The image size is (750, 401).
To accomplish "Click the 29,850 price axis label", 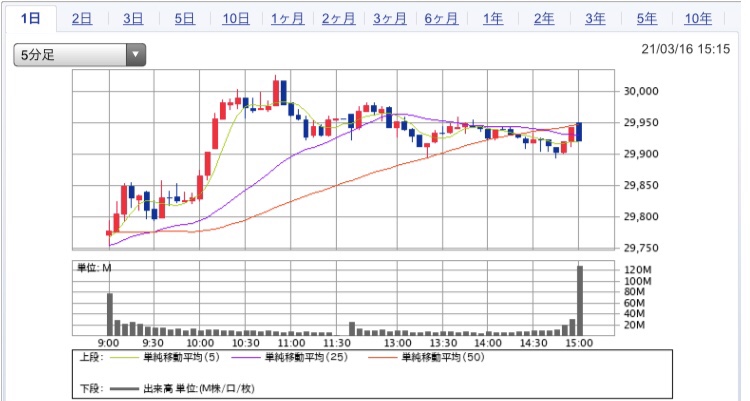I will pos(641,185).
